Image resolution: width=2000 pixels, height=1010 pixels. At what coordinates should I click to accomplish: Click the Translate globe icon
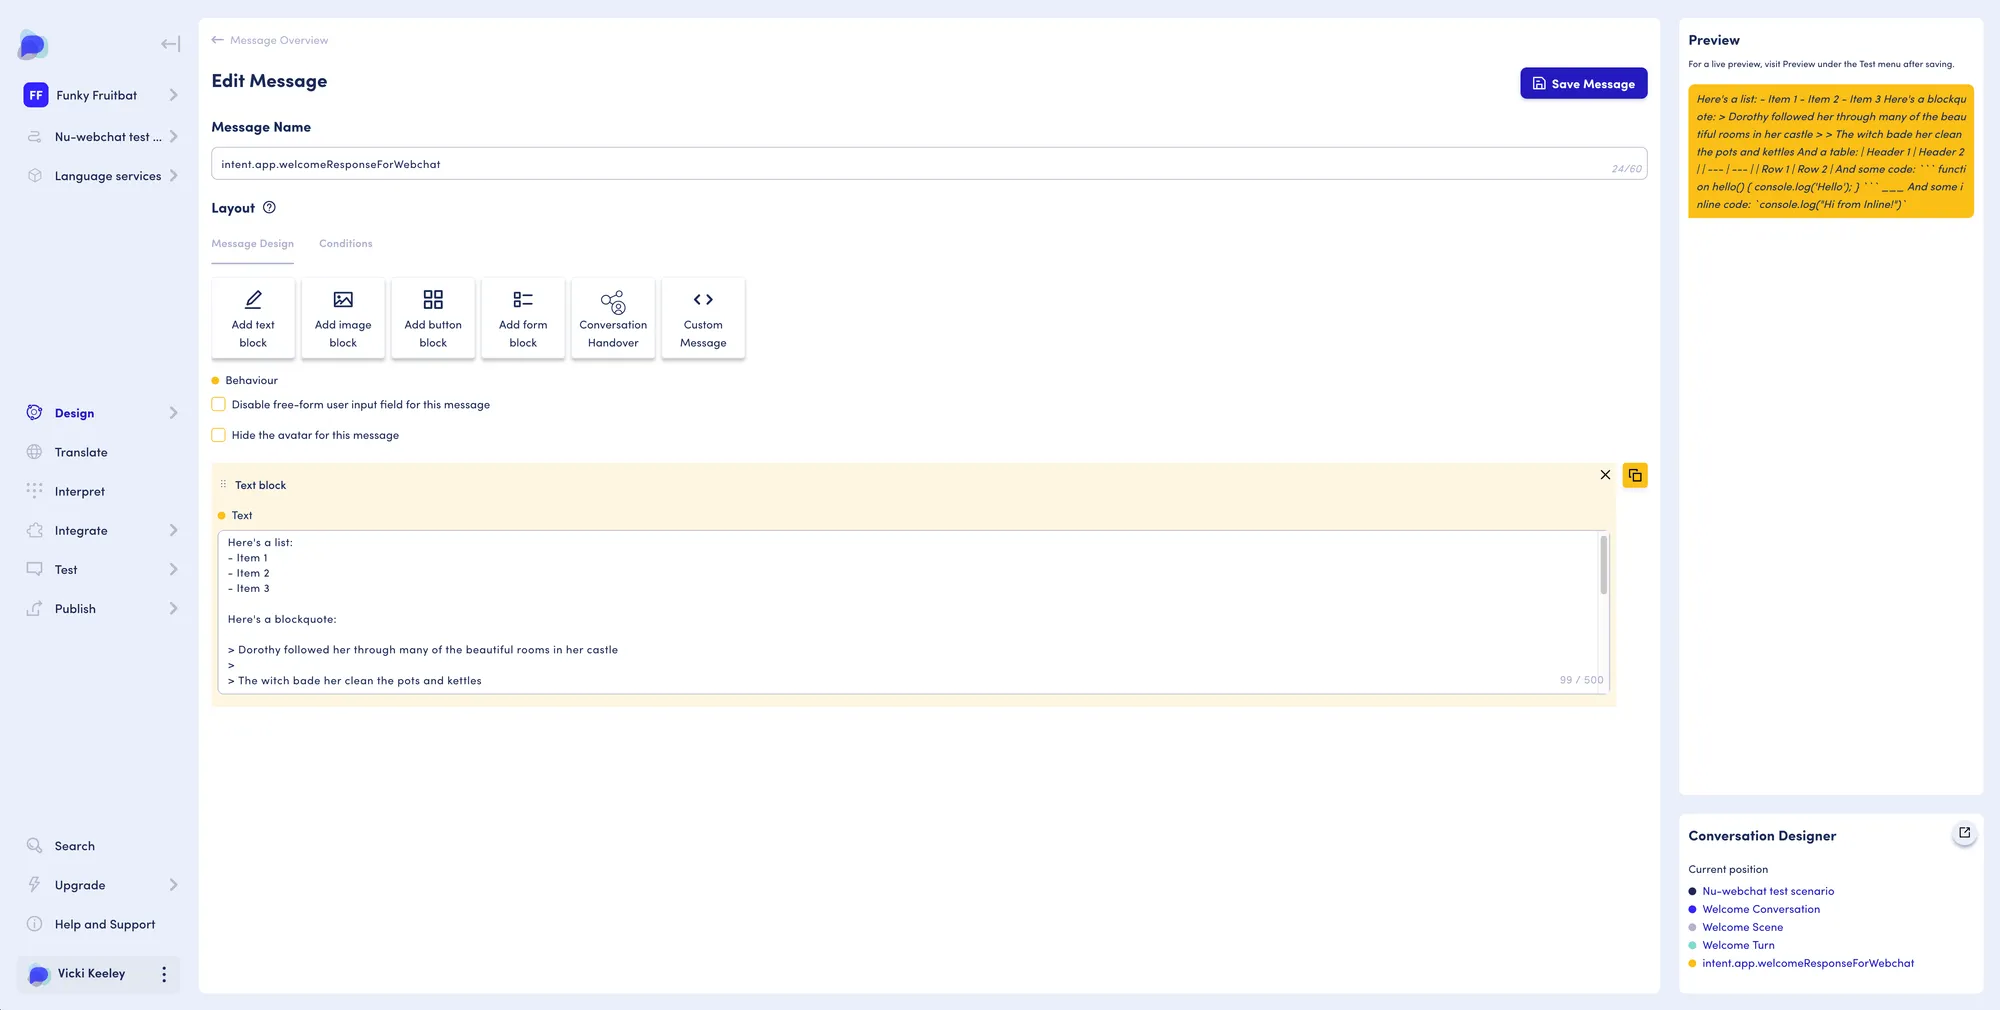coord(35,452)
